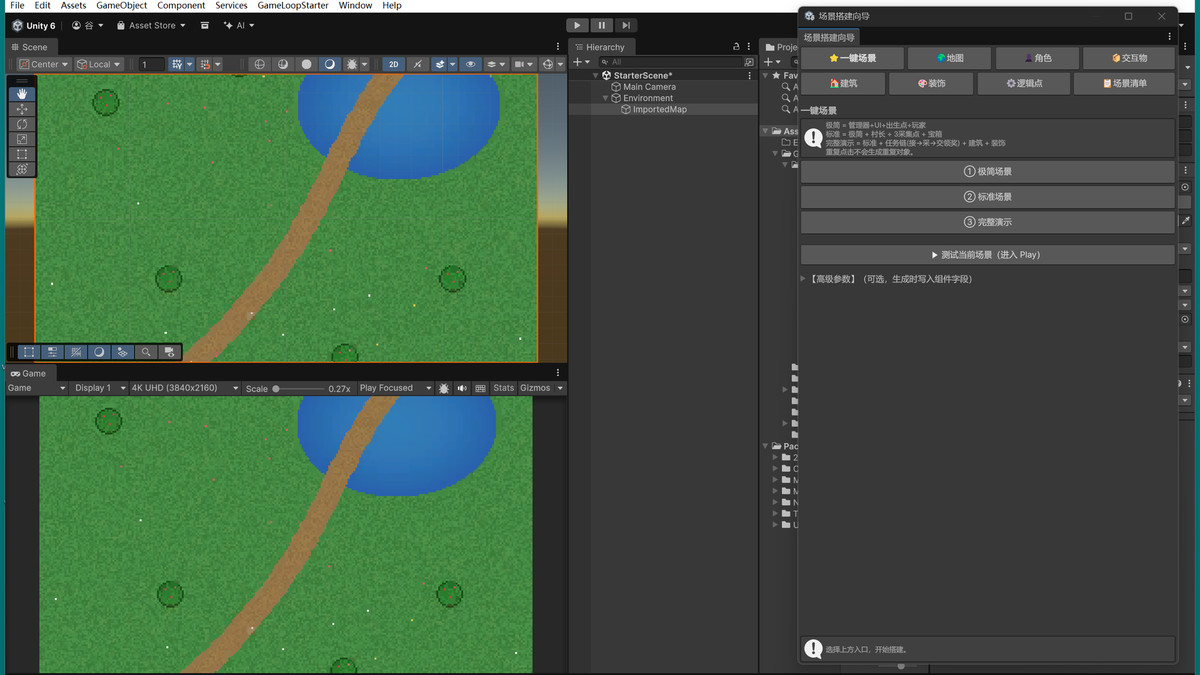This screenshot has height=675, width=1200.
Task: Switch to the 地图 tab in wizard
Action: (949, 58)
